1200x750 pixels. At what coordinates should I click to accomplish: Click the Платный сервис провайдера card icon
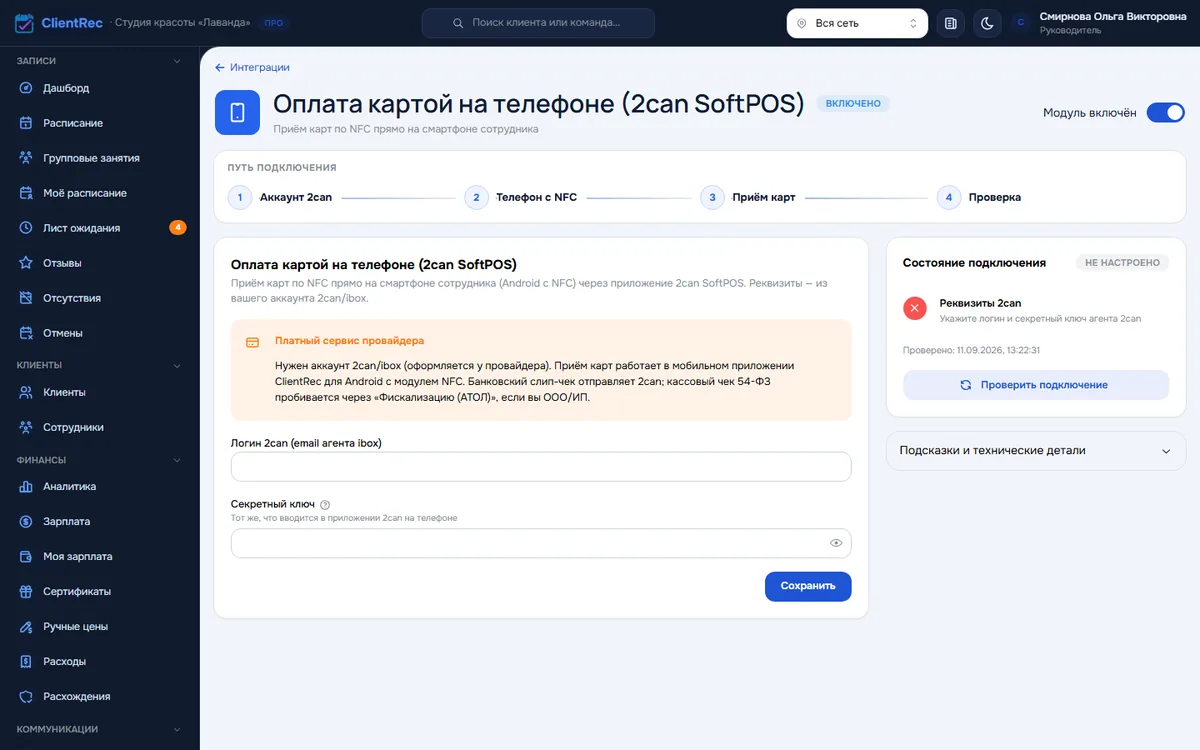pyautogui.click(x=253, y=342)
